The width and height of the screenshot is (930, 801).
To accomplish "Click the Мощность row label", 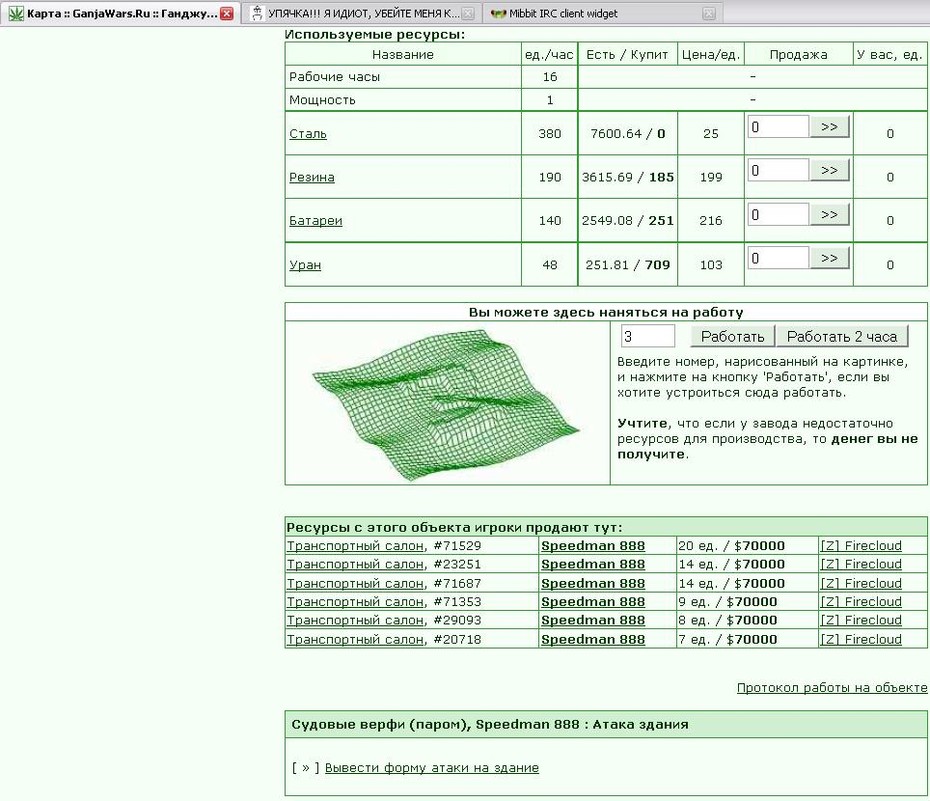I will tap(322, 100).
